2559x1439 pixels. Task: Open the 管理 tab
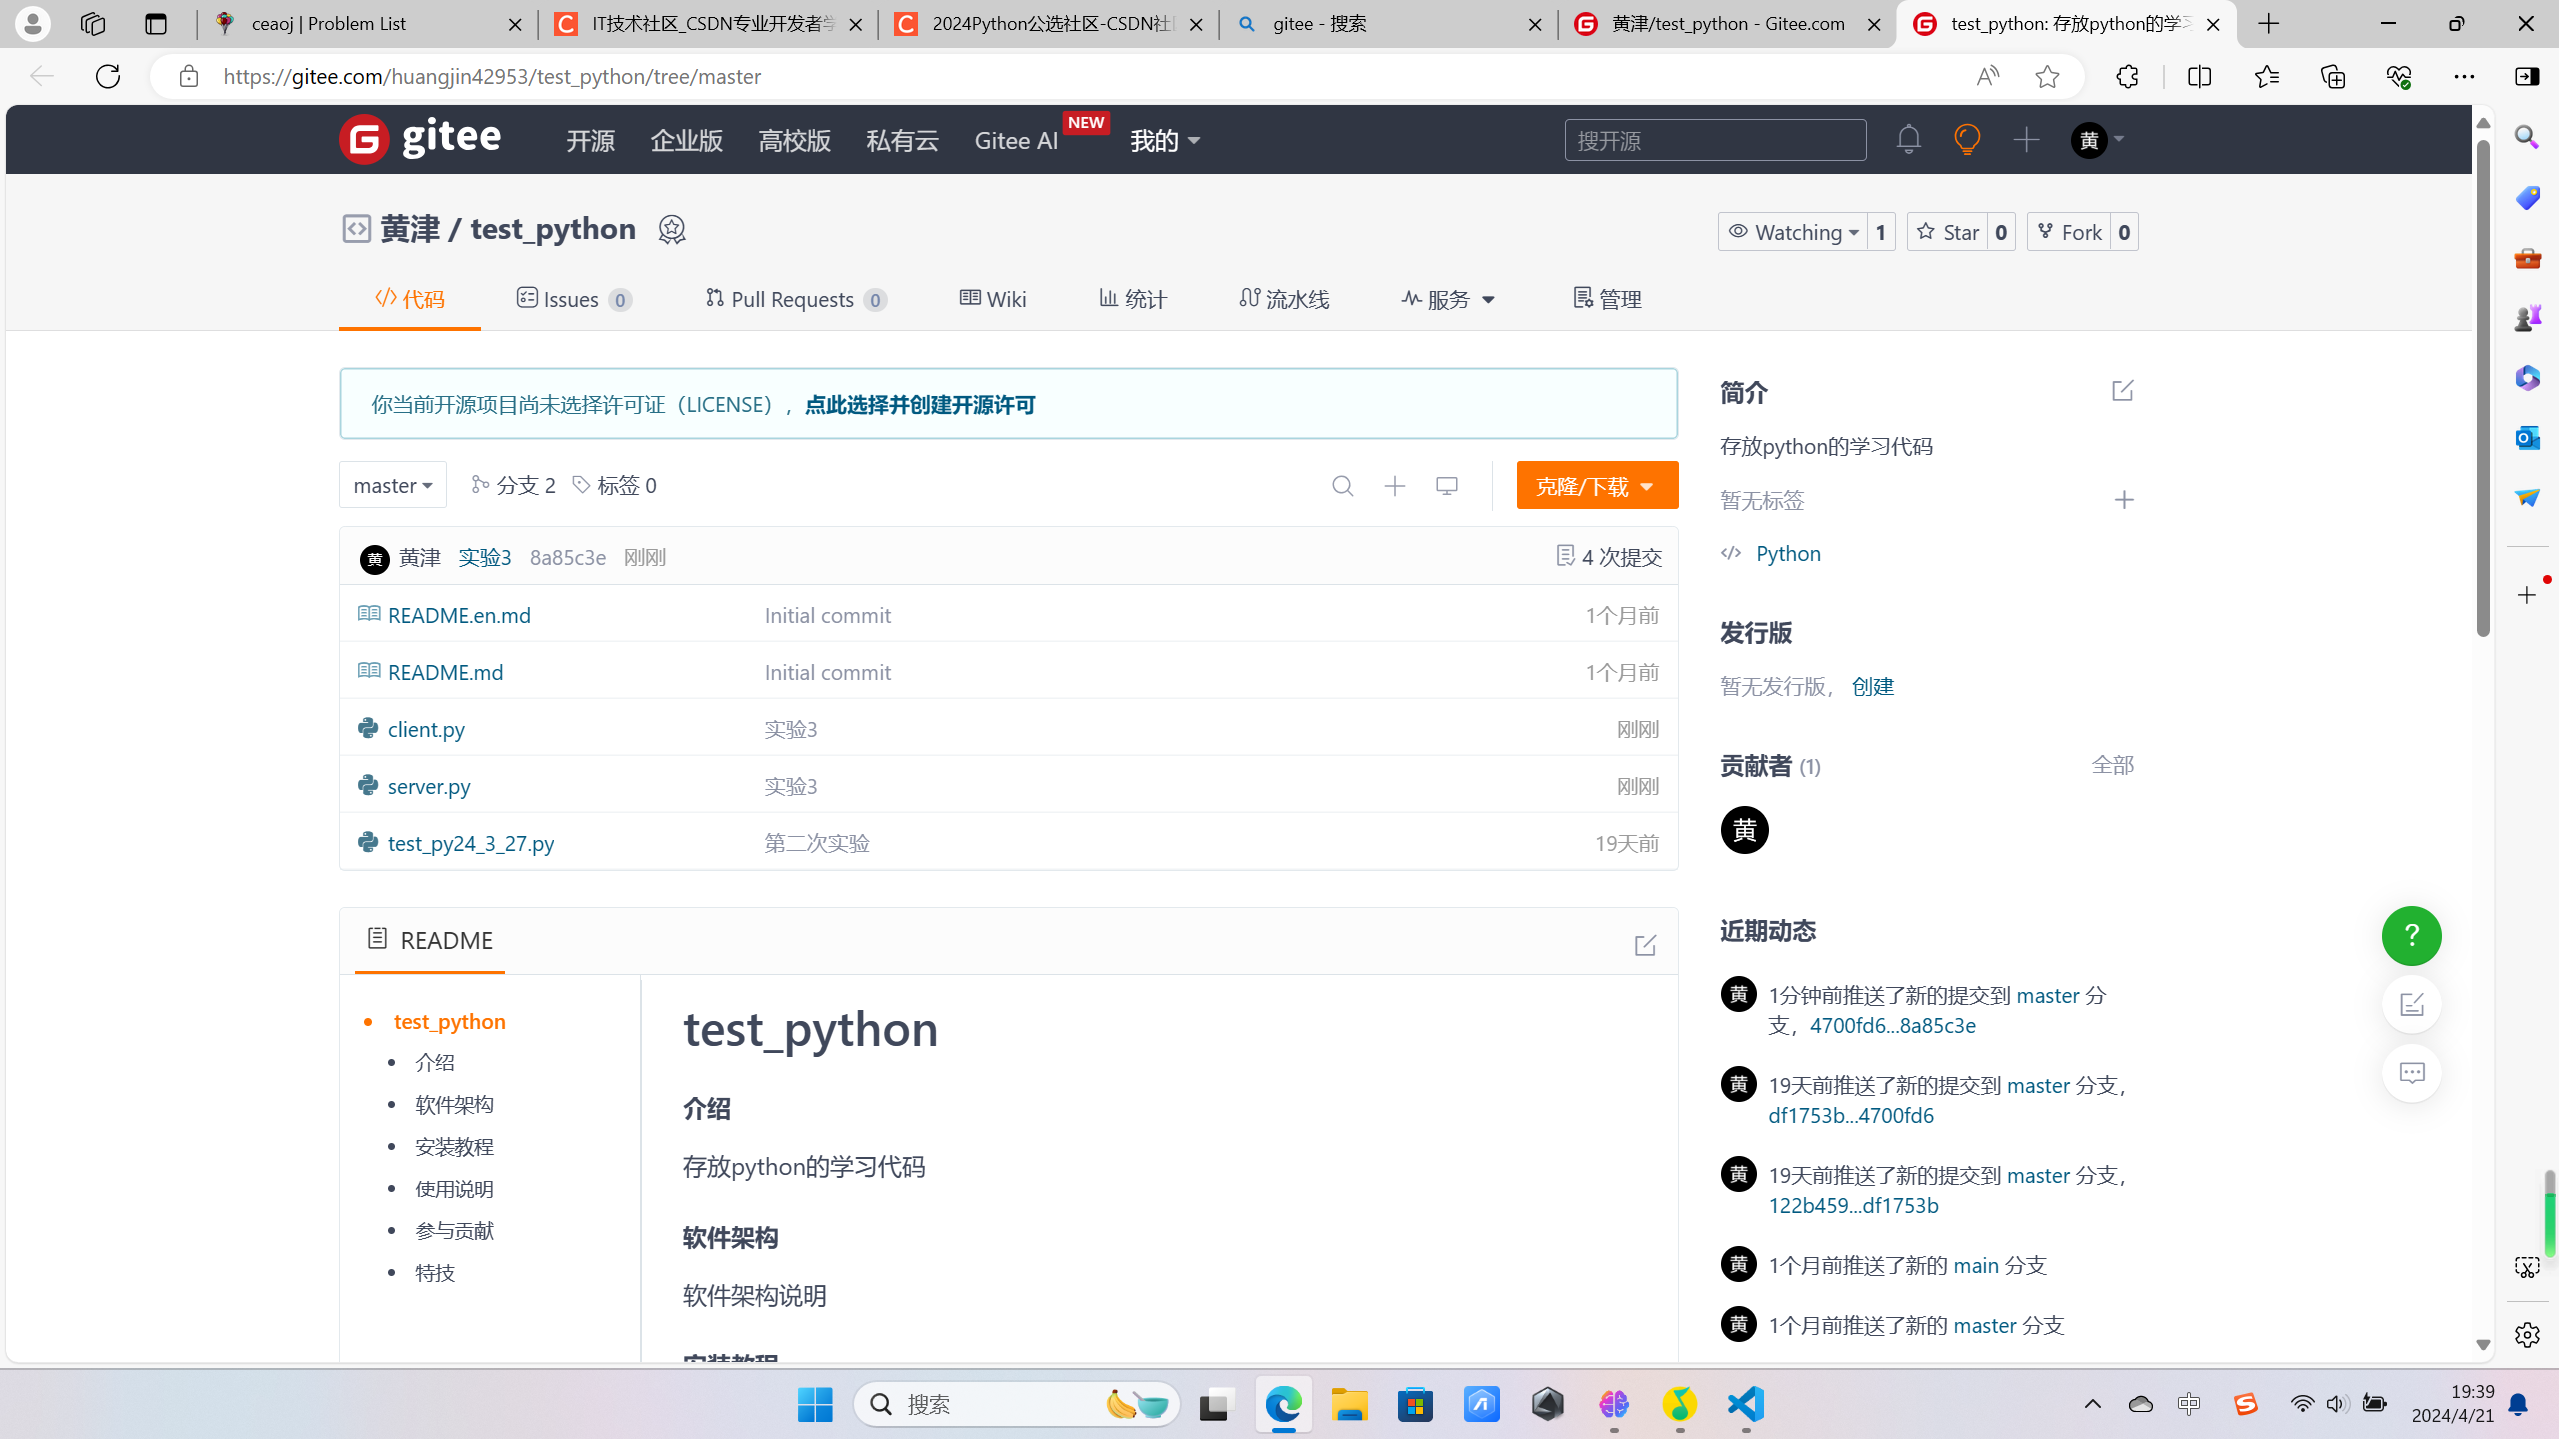click(x=1607, y=299)
